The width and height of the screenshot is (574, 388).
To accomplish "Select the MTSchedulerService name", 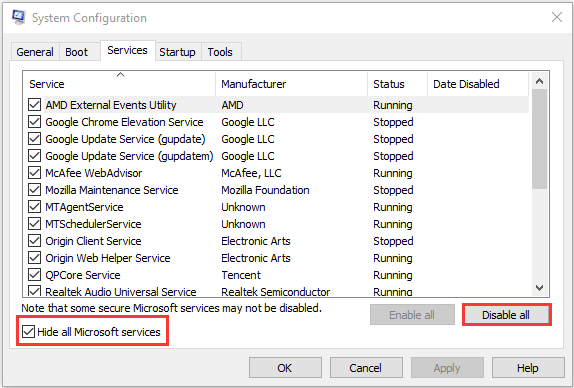I will [93, 224].
